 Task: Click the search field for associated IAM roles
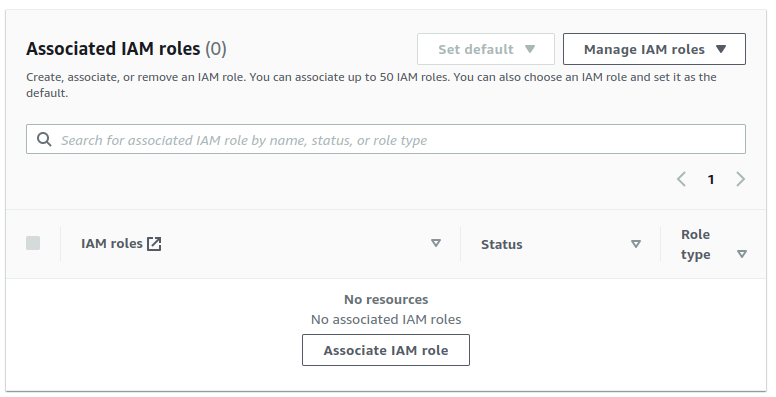[x=386, y=139]
